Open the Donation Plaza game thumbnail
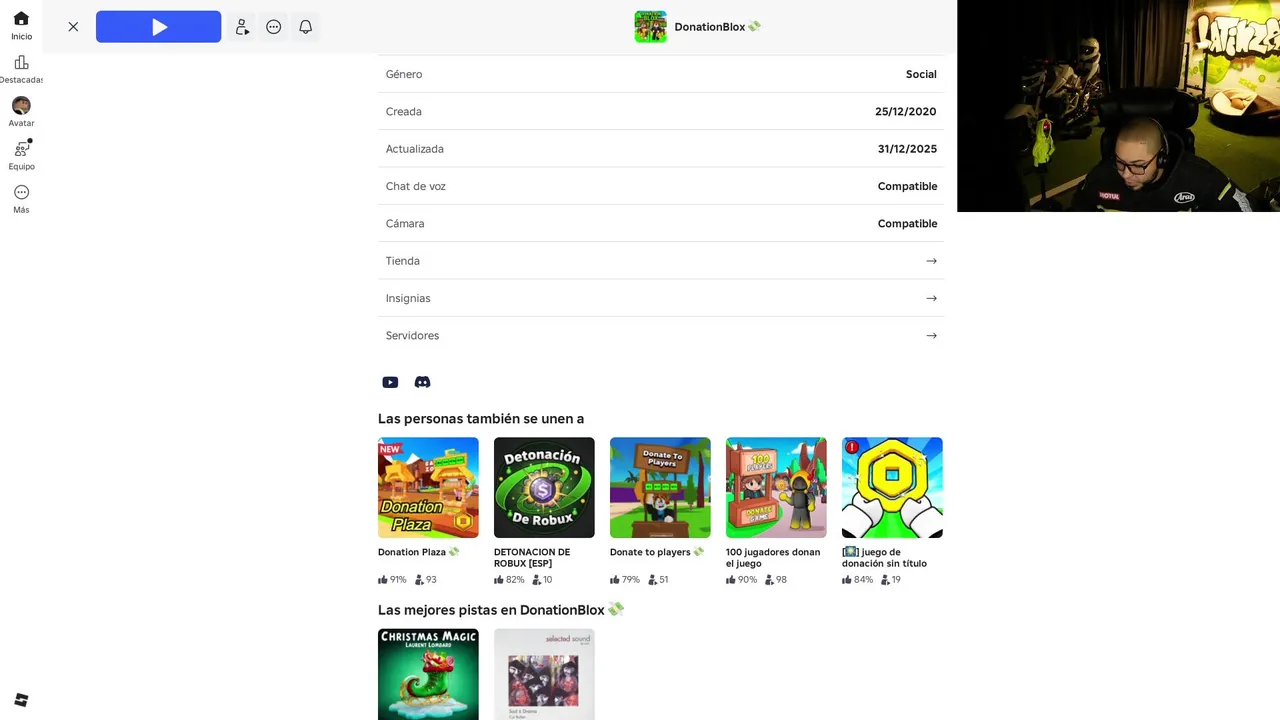Viewport: 1280px width, 720px height. coord(428,488)
